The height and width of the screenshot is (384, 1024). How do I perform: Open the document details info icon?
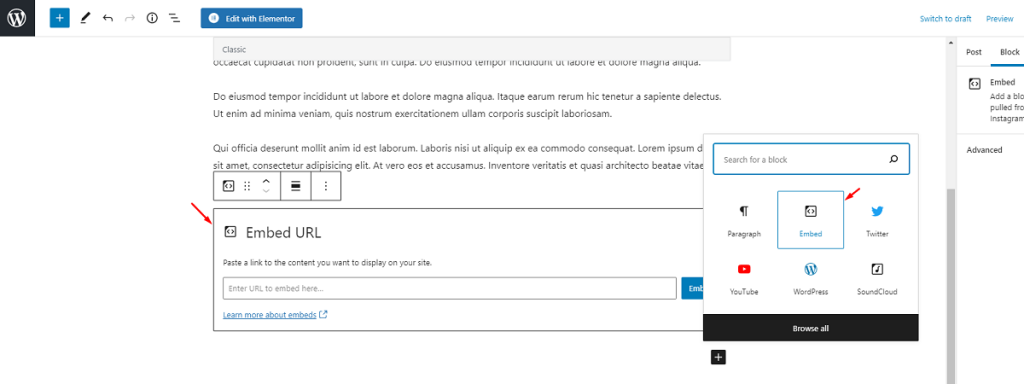(x=152, y=18)
